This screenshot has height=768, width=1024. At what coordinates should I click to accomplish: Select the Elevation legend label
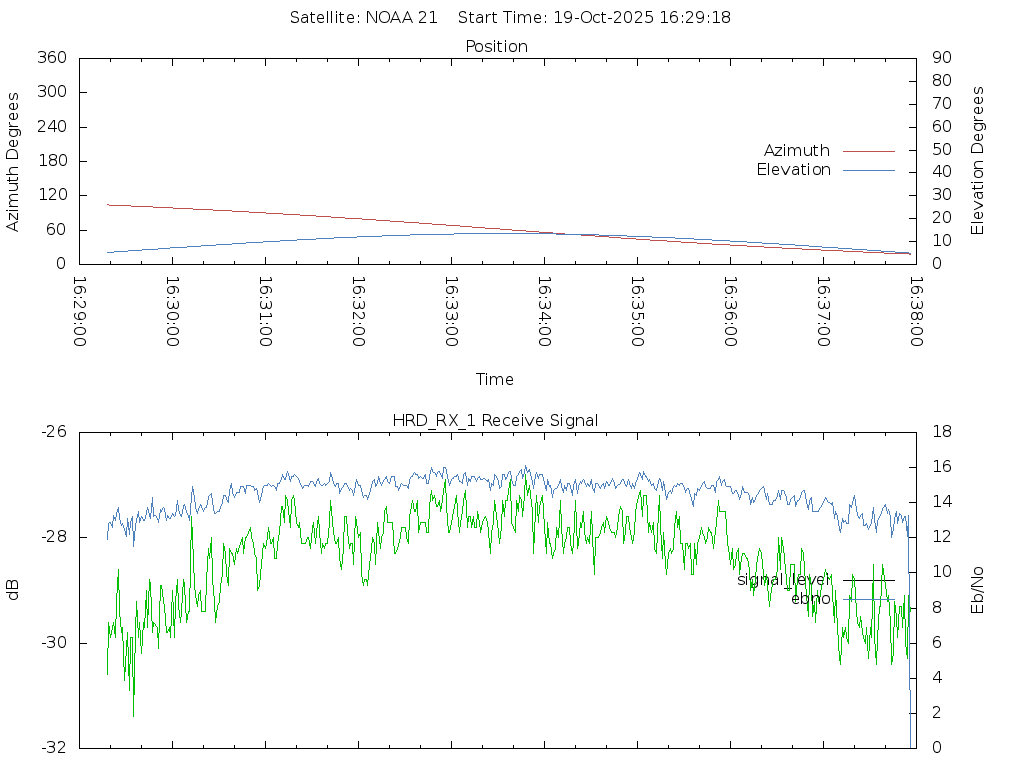(x=793, y=170)
